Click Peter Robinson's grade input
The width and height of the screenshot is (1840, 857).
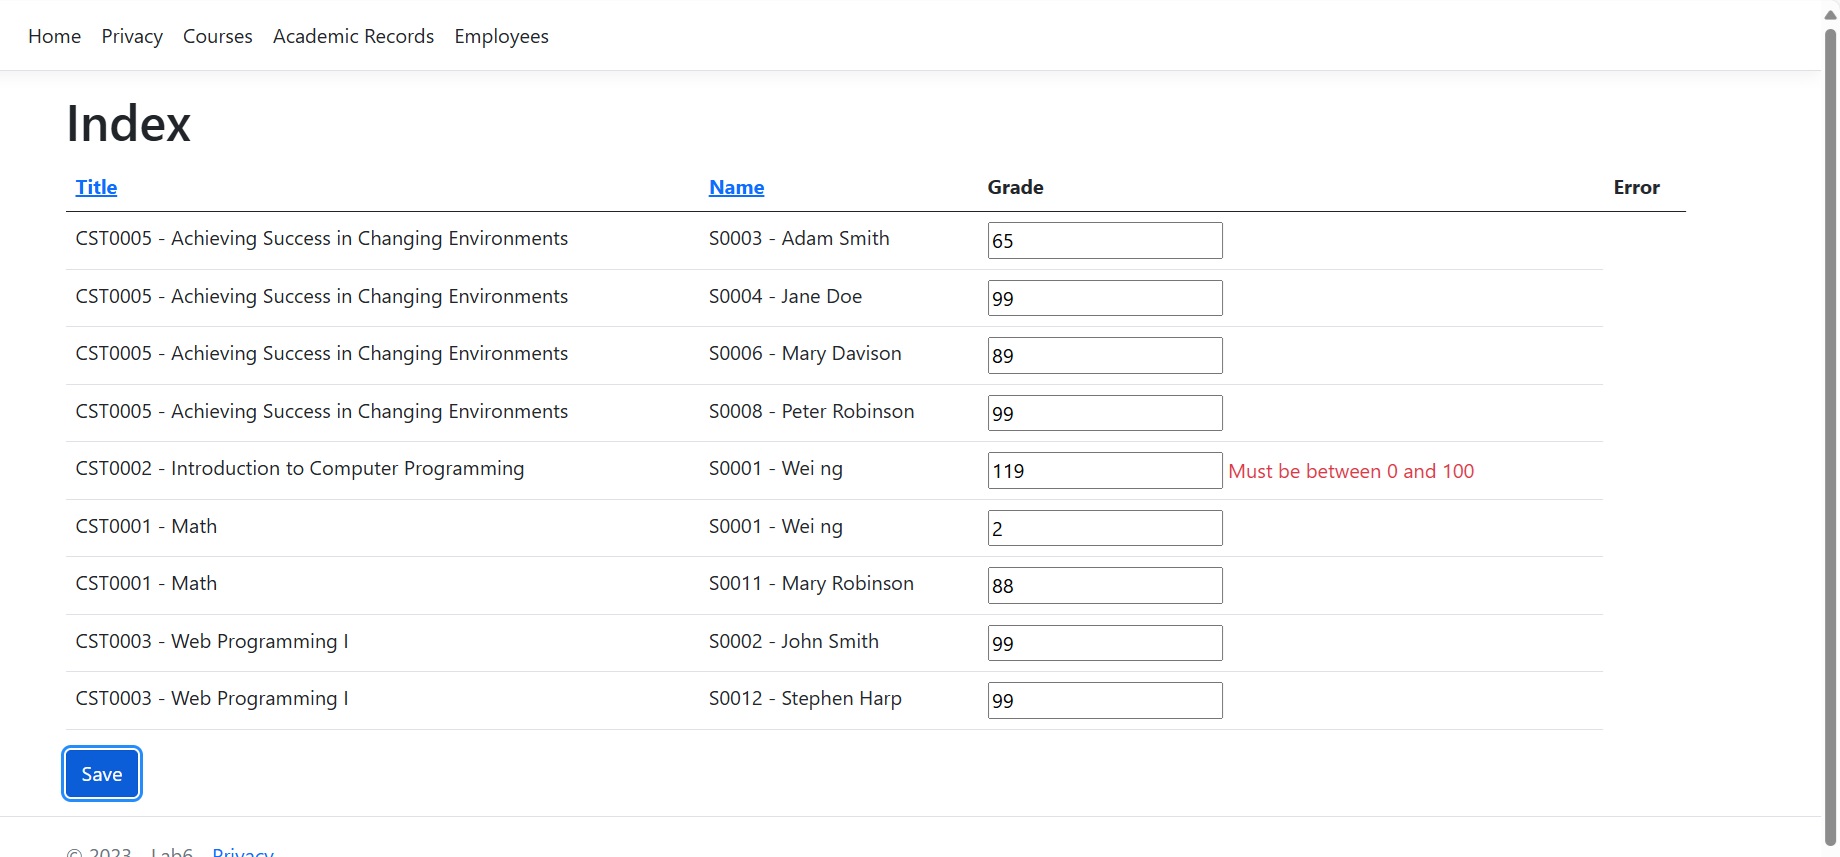pos(1104,413)
